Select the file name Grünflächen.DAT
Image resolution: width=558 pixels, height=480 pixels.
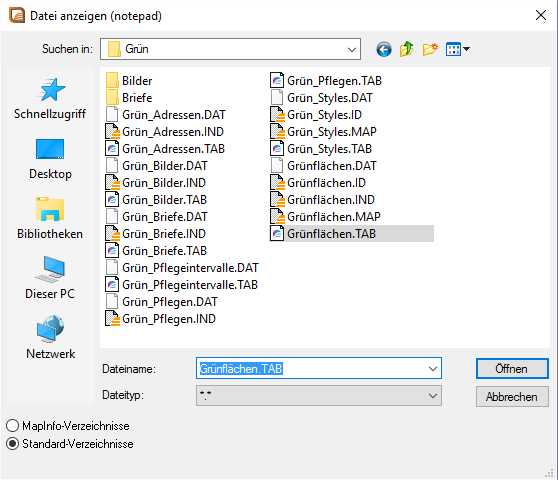(x=332, y=166)
